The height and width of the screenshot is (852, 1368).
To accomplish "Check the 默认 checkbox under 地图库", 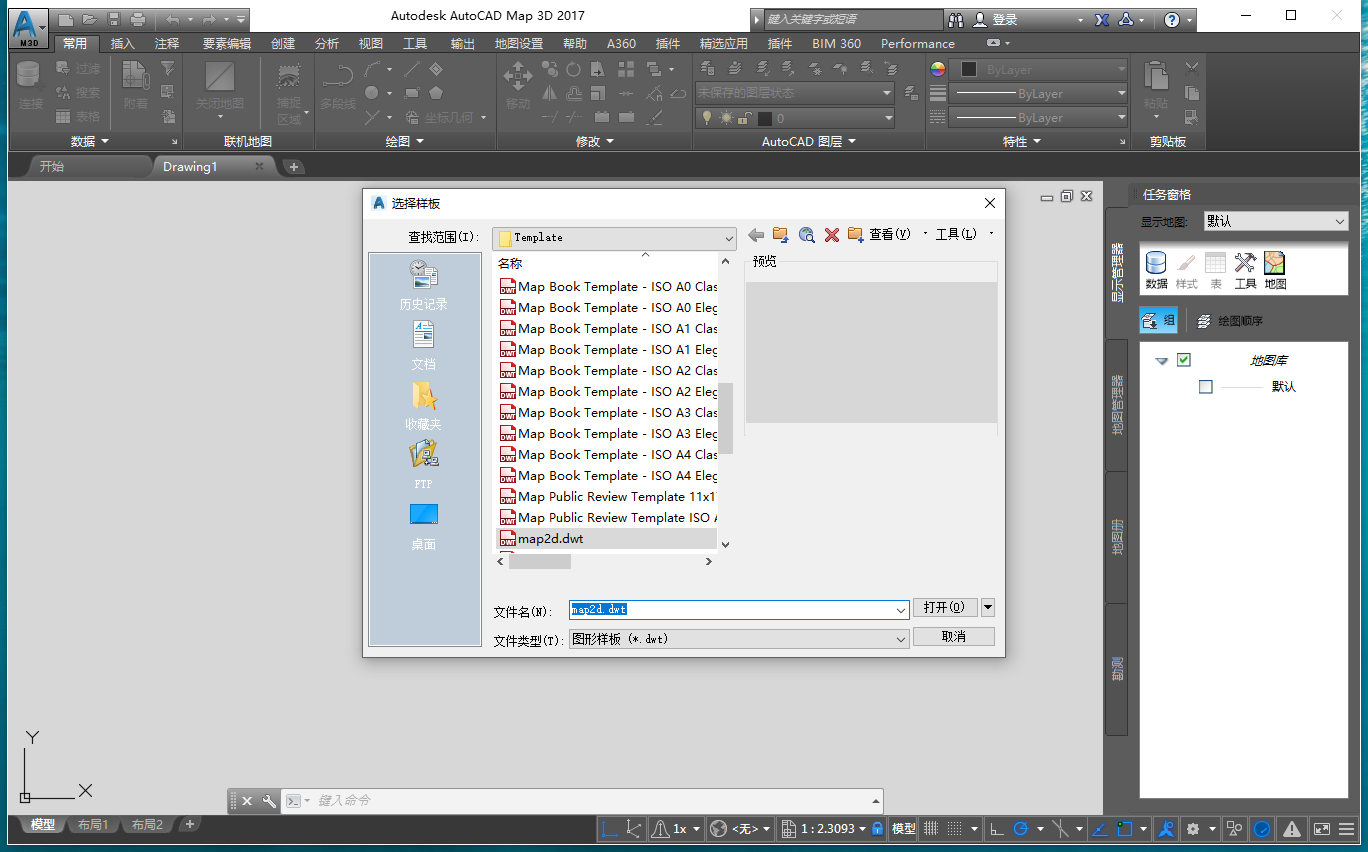I will point(1205,386).
